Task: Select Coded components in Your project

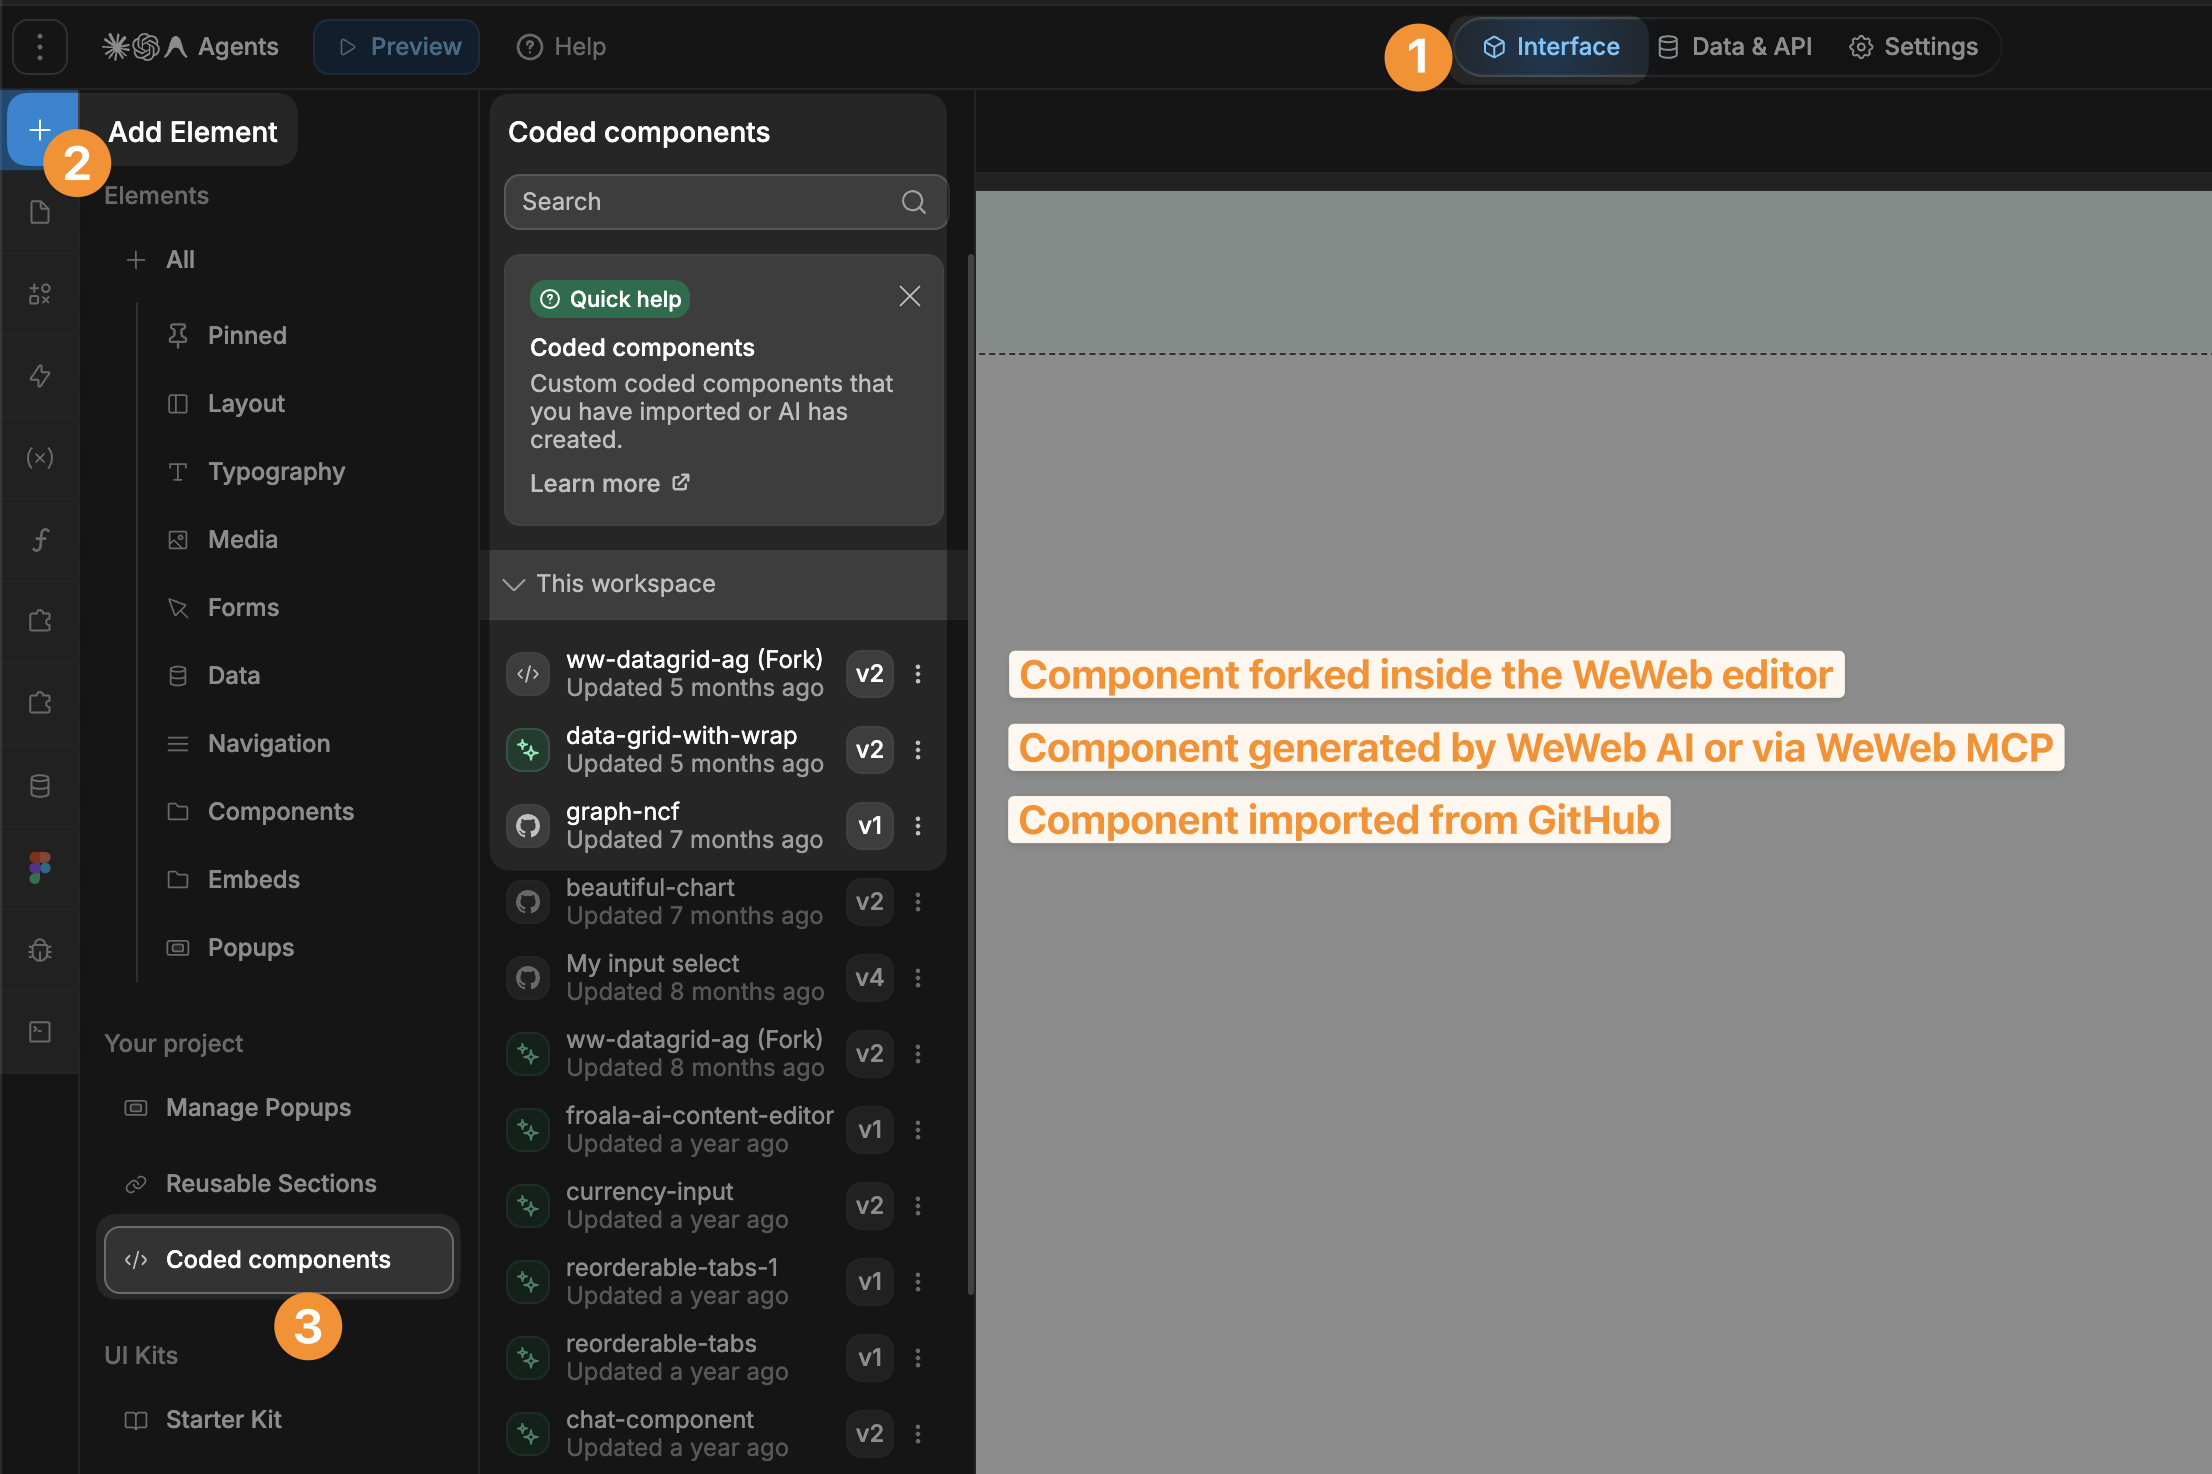Action: [279, 1260]
